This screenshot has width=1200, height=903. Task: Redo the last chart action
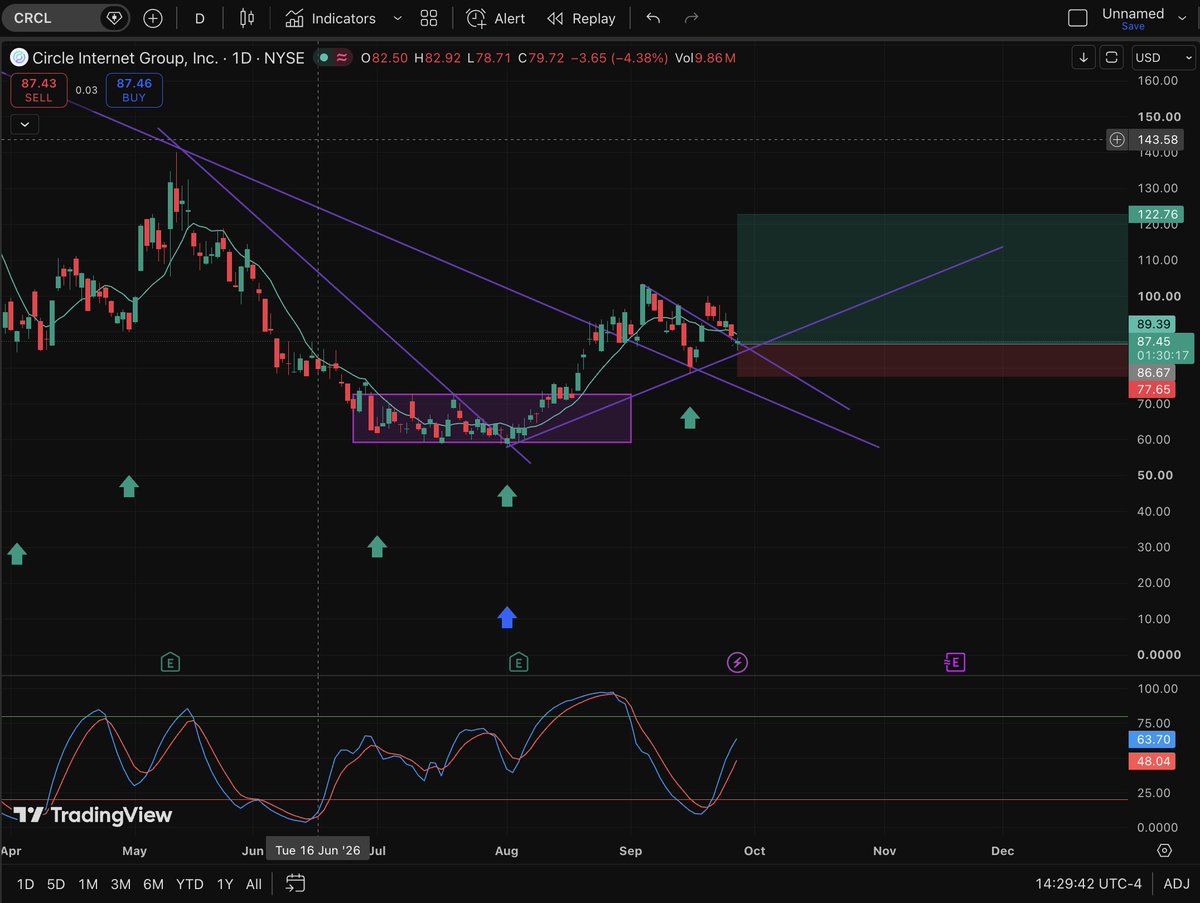(691, 18)
